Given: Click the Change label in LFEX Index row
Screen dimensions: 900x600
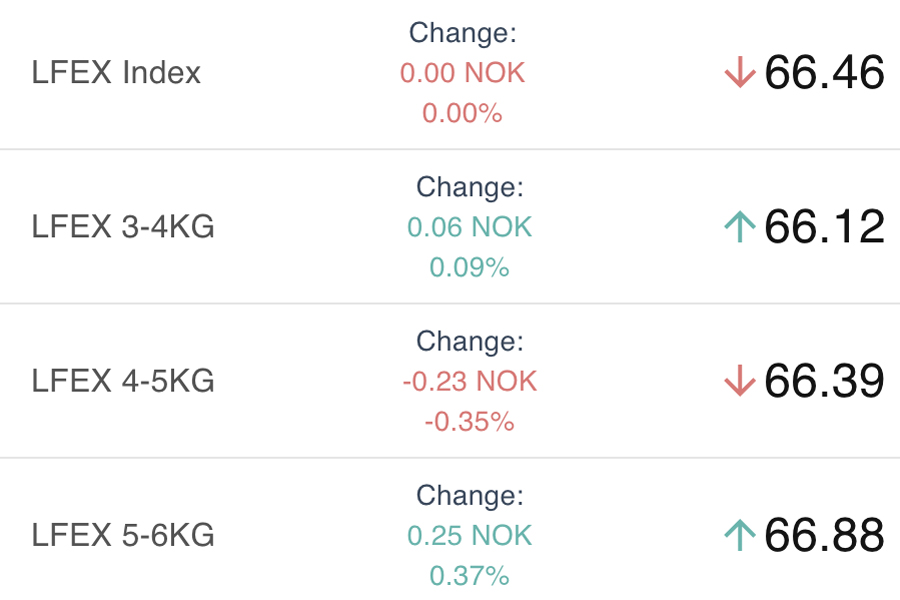Looking at the screenshot, I should pyautogui.click(x=463, y=32).
